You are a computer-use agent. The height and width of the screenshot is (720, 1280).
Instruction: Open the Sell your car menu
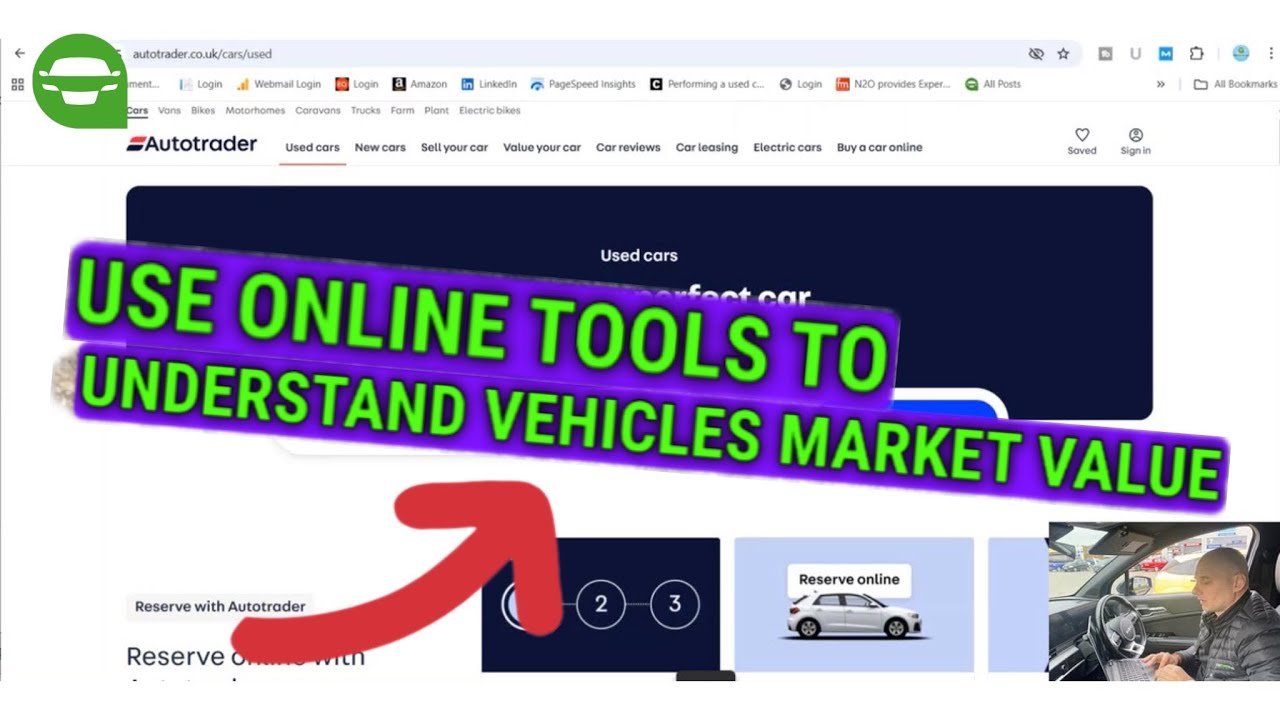pyautogui.click(x=454, y=147)
